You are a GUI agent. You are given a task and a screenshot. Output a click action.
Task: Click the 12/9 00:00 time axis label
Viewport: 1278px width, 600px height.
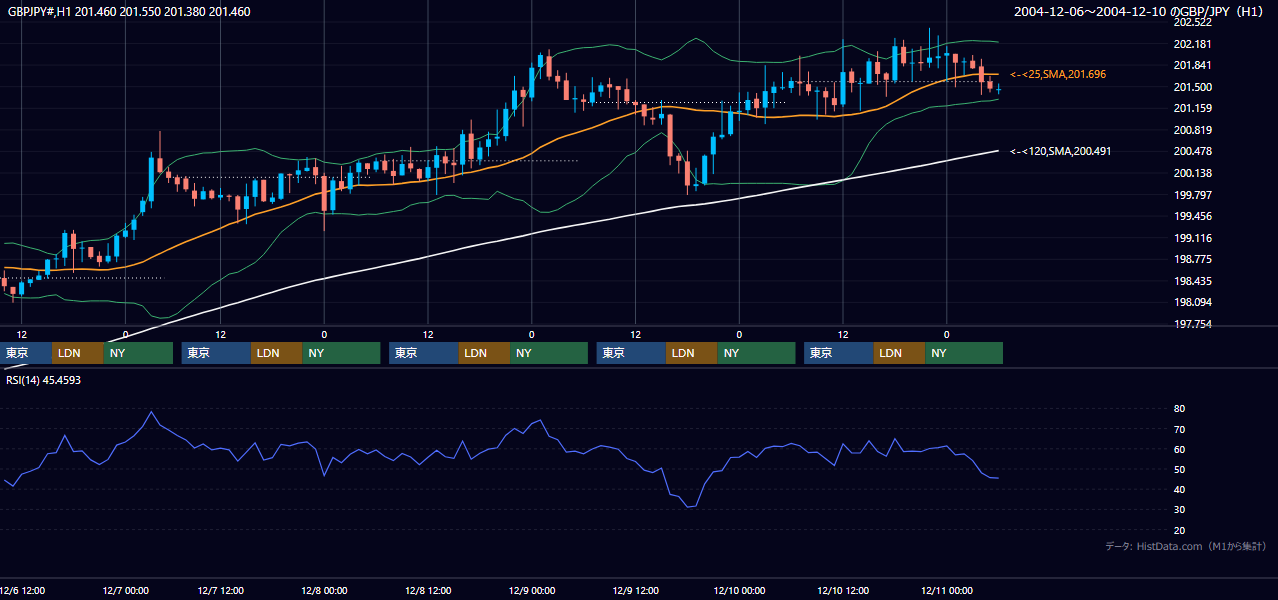pos(532,590)
